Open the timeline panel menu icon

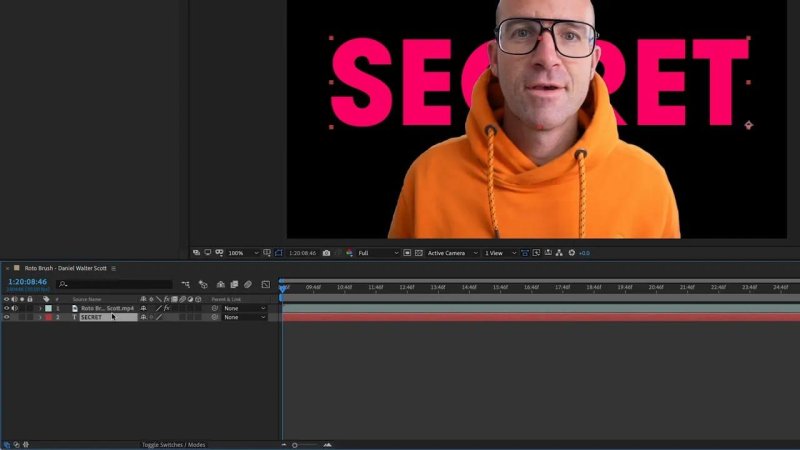(x=114, y=268)
